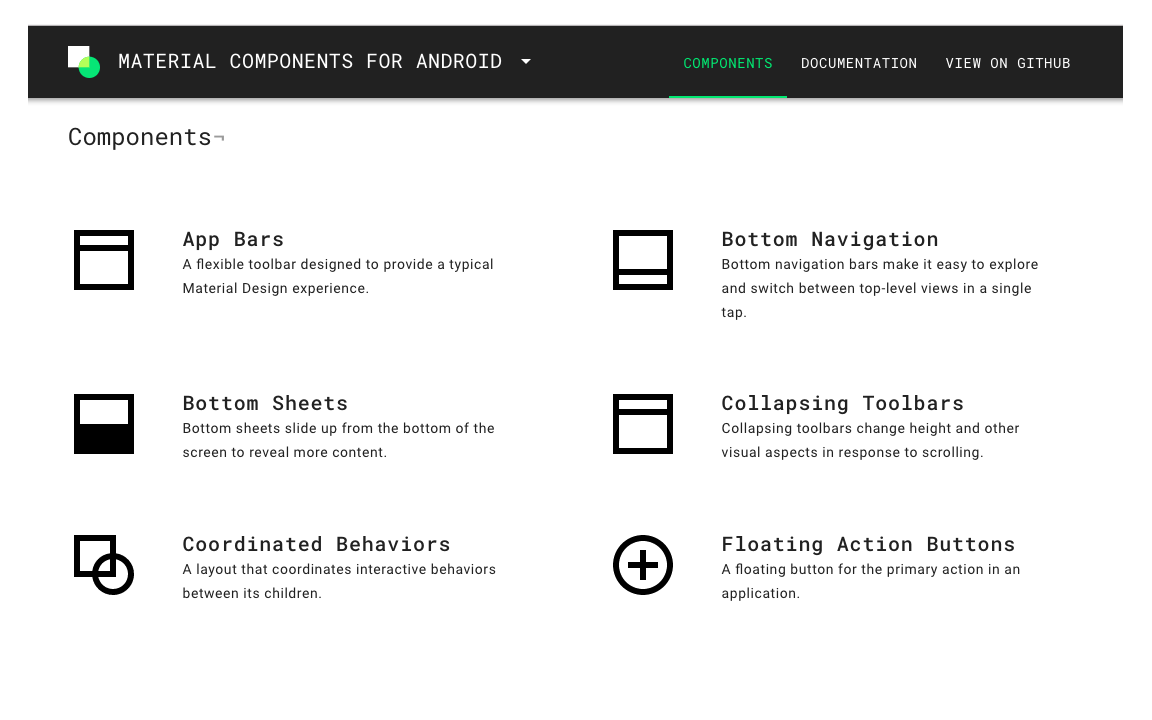Screen dimensions: 1152x720
Task: Open the Coordinated Behaviors component icon
Action: coord(104,565)
